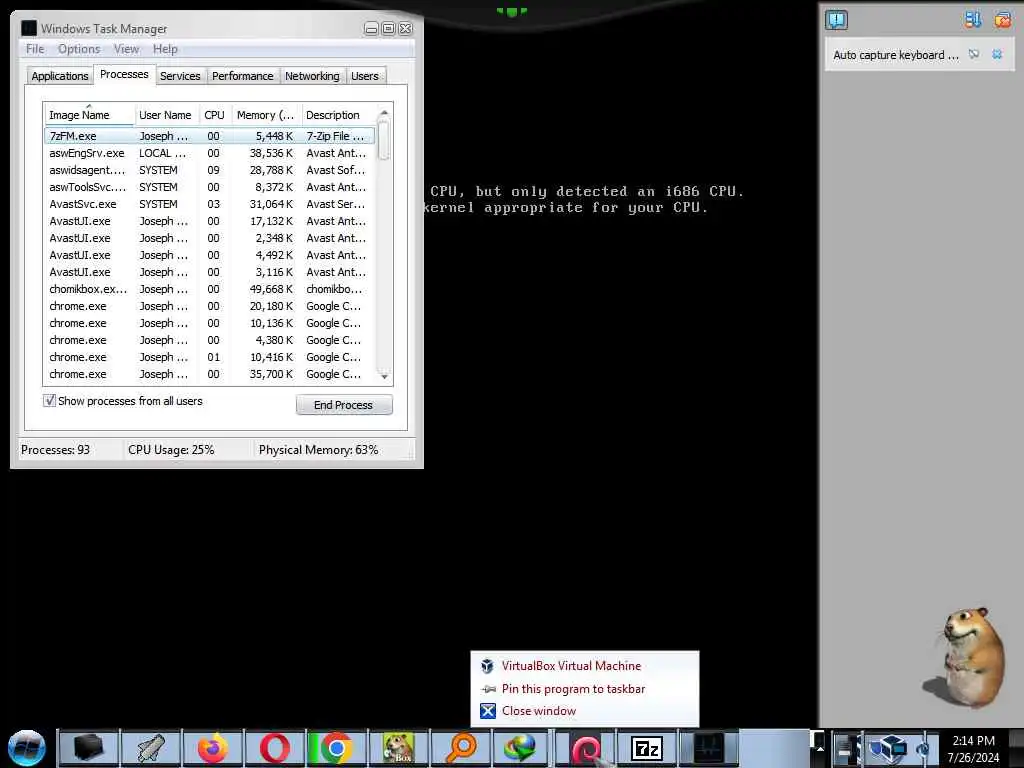This screenshot has width=1024, height=768.
Task: Toggle Show processes from all users
Action: click(x=49, y=400)
